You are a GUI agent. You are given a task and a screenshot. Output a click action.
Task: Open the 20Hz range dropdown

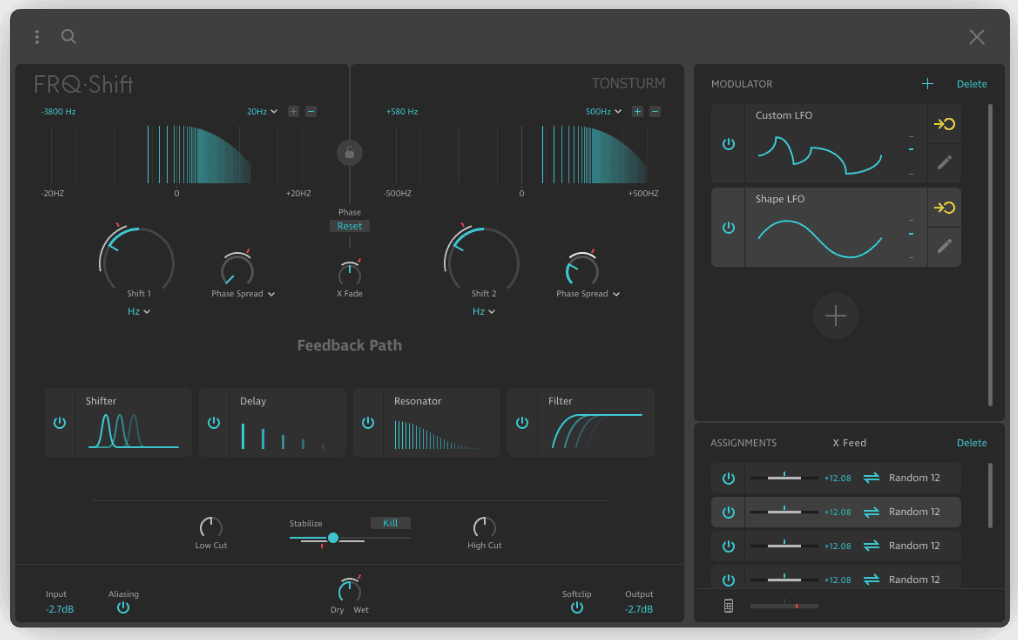tap(262, 112)
